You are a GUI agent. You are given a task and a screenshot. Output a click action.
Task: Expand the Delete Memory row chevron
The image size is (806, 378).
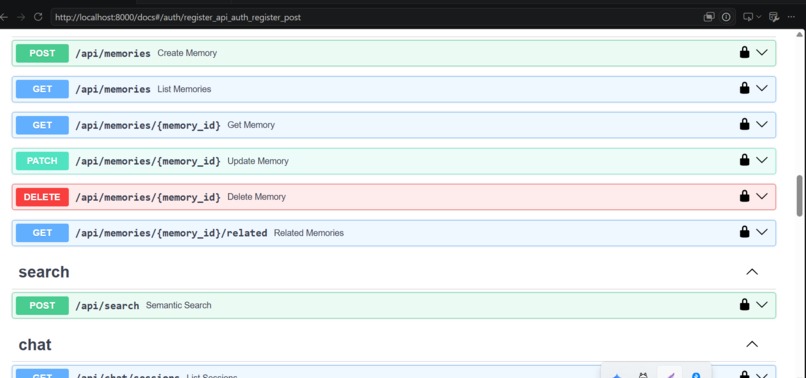pyautogui.click(x=762, y=196)
